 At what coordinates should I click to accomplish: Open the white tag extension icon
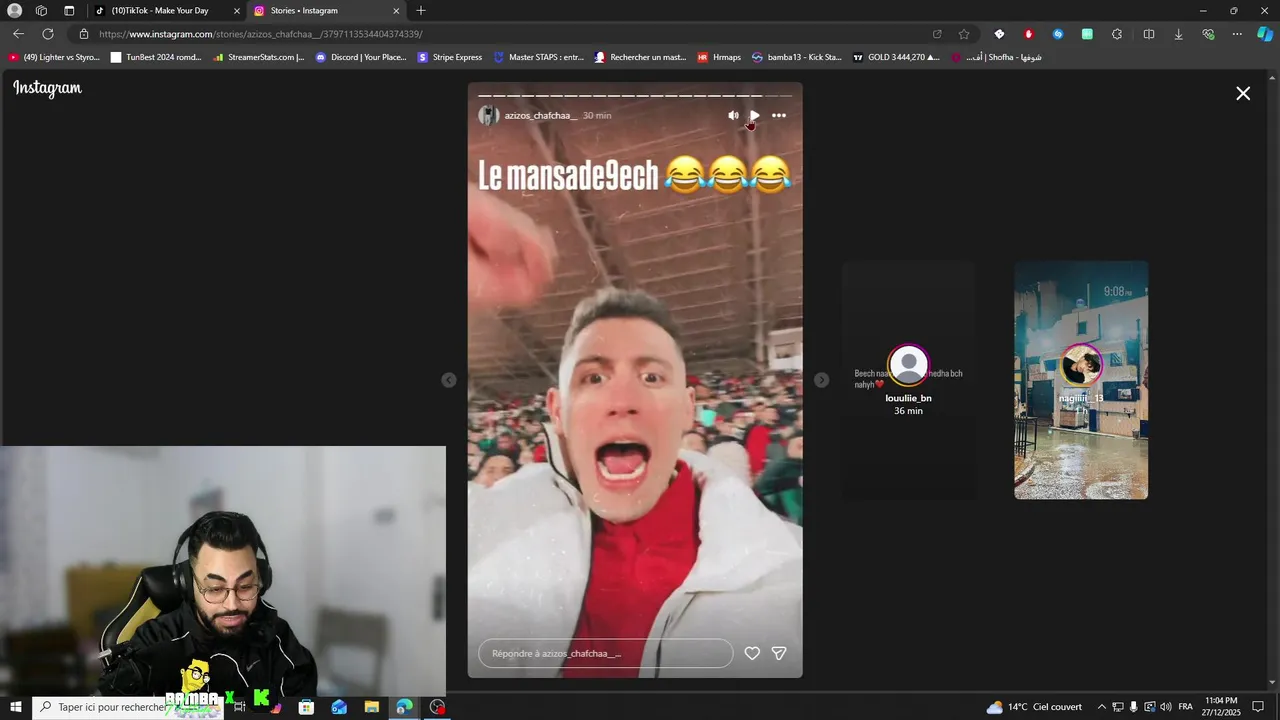(x=999, y=34)
